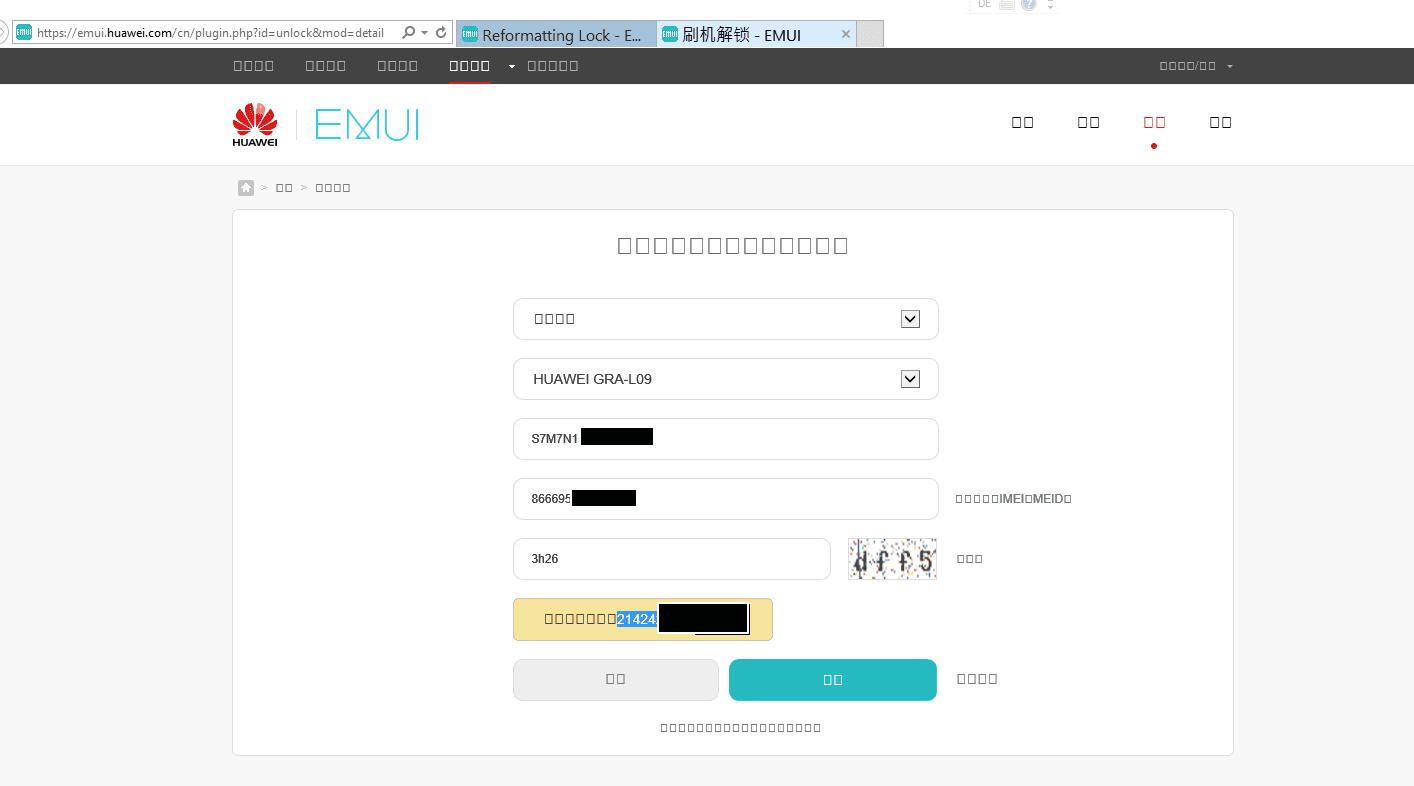
Task: Go to home via the breadcrumb house icon
Action: click(x=246, y=188)
